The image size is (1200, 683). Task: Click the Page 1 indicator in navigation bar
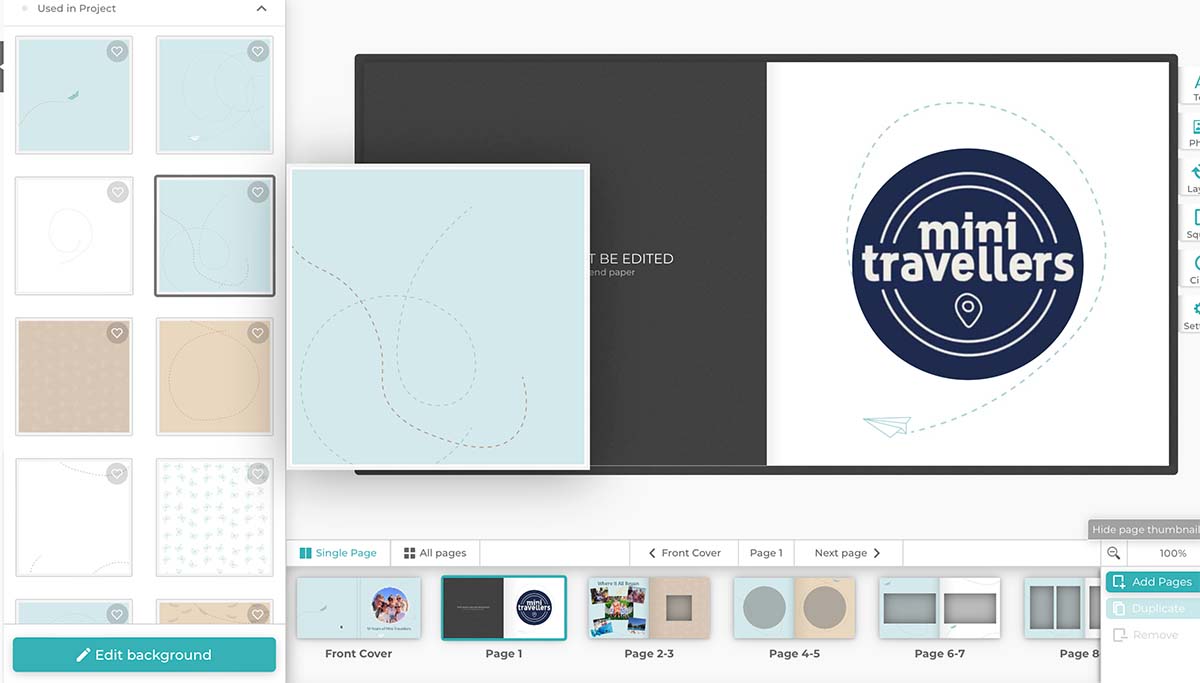click(766, 553)
